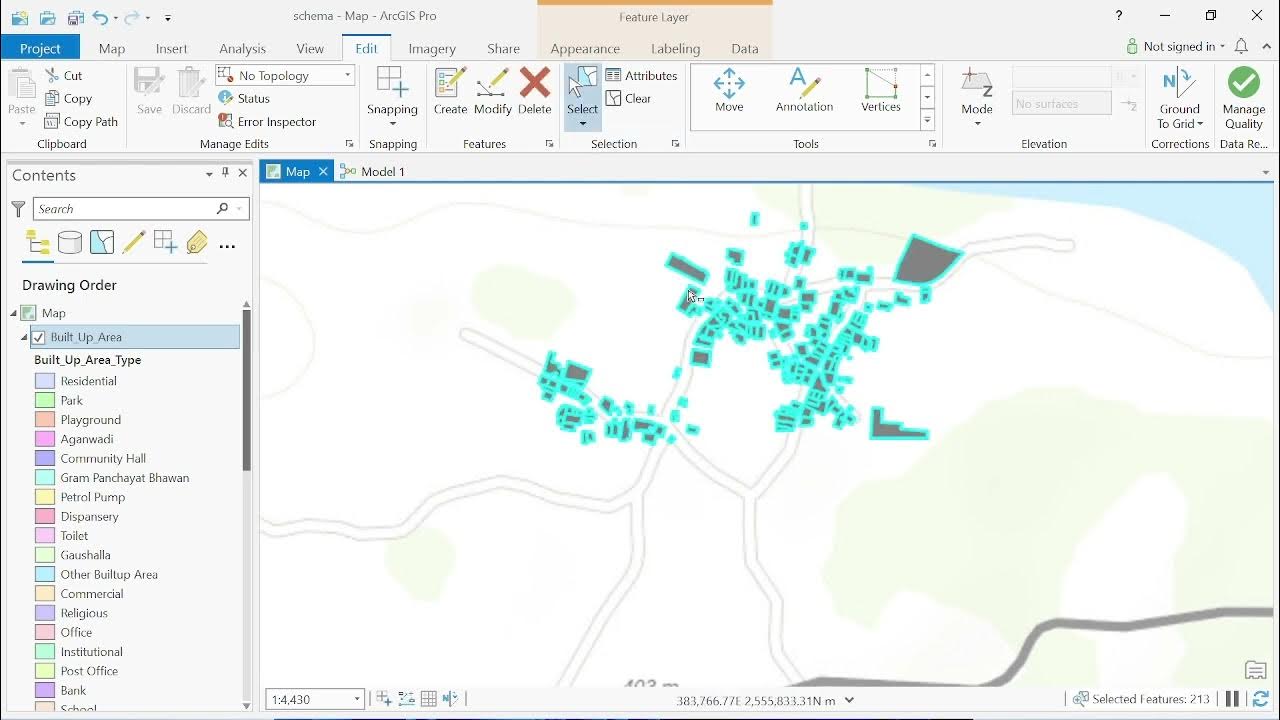
Task: Expand the Select tool dropdown arrow
Action: [x=582, y=124]
